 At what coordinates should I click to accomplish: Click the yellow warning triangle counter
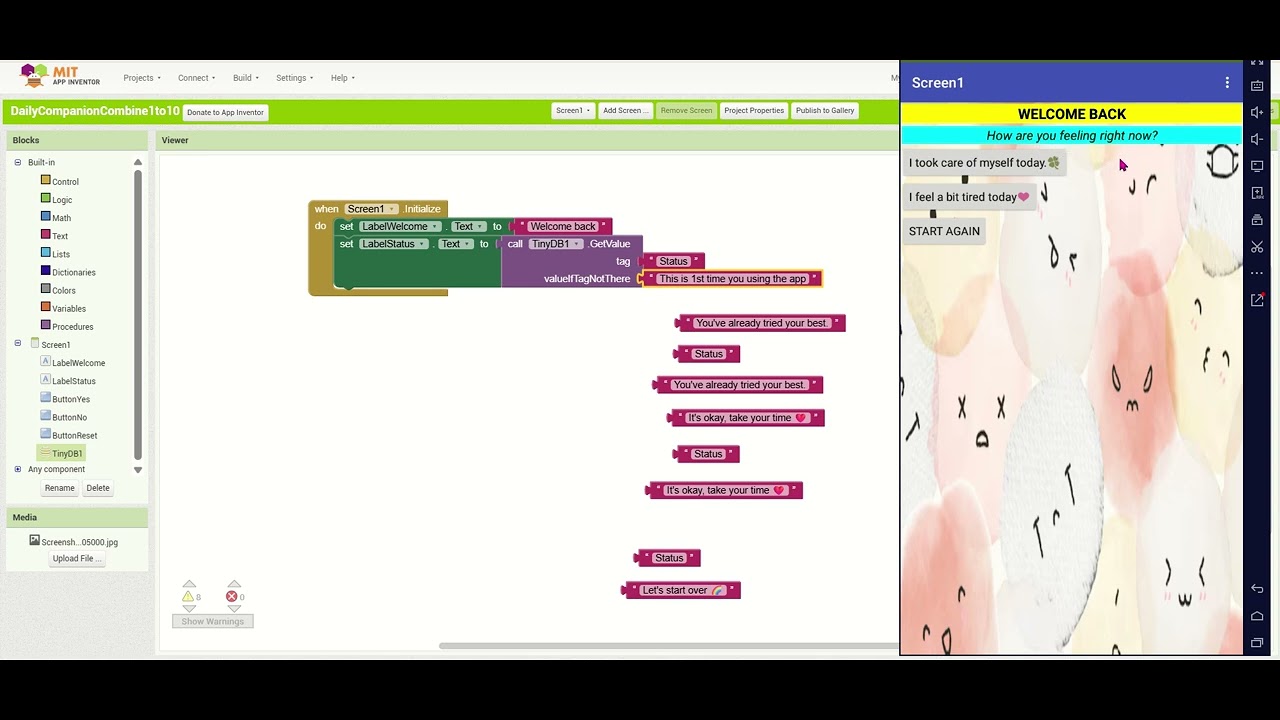(x=188, y=597)
